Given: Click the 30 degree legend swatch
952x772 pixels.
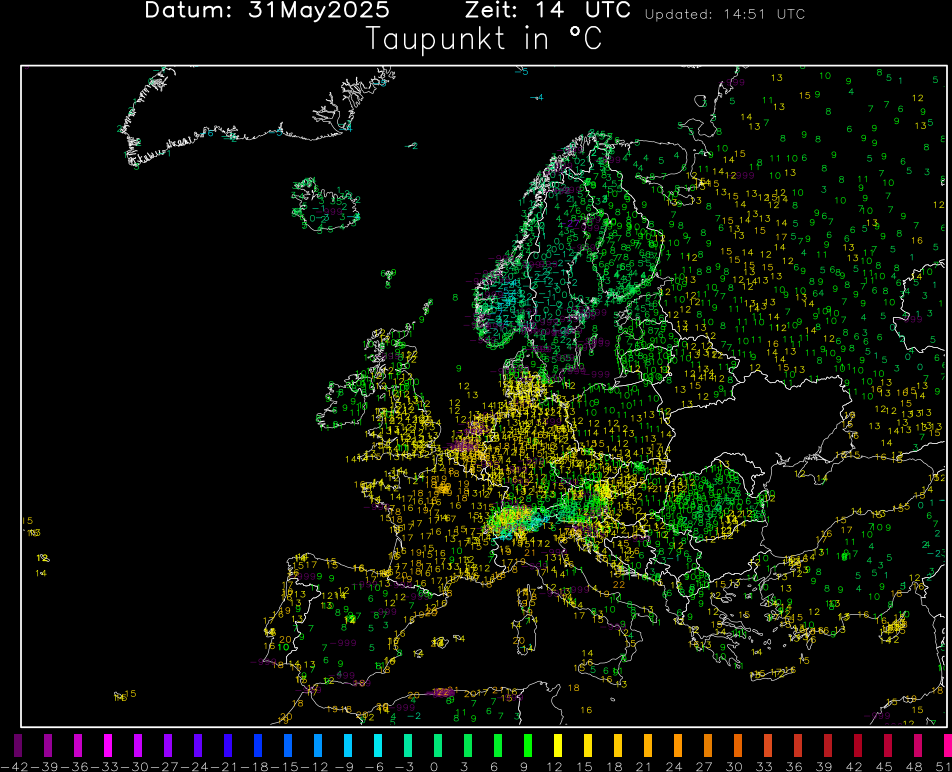Looking at the screenshot, I should click(738, 745).
